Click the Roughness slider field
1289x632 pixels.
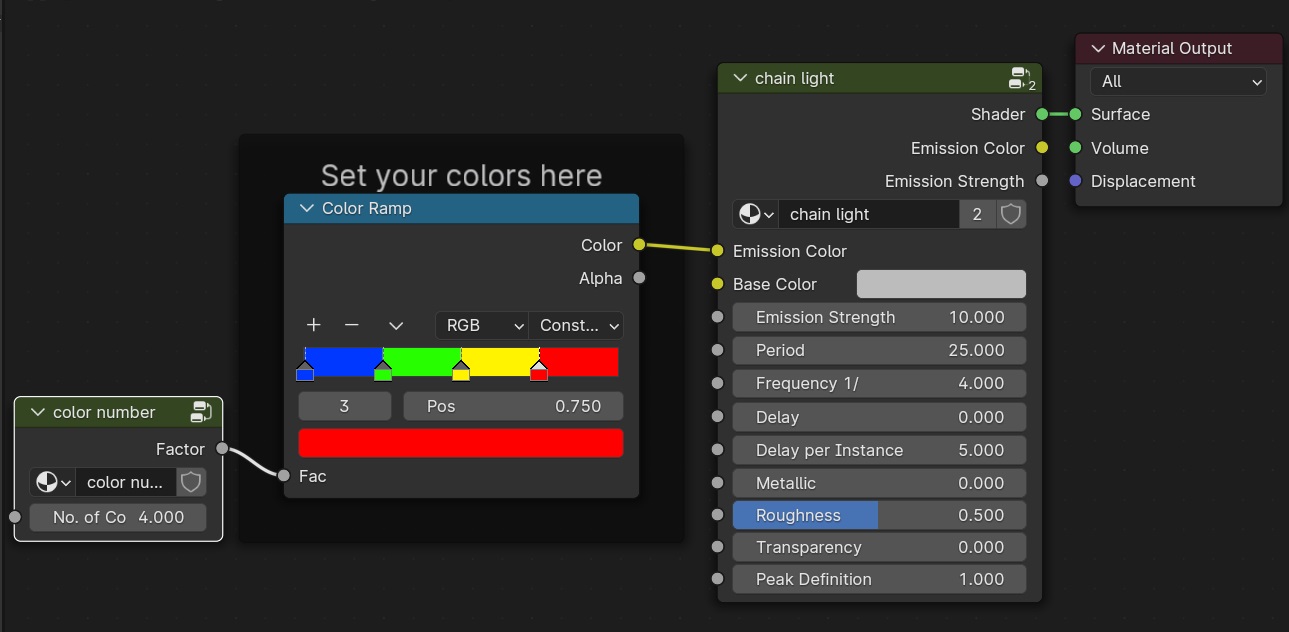[x=879, y=515]
